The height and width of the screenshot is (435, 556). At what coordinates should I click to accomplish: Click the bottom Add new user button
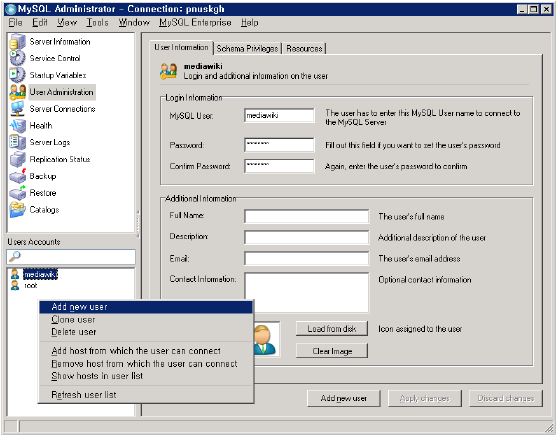pos(344,398)
